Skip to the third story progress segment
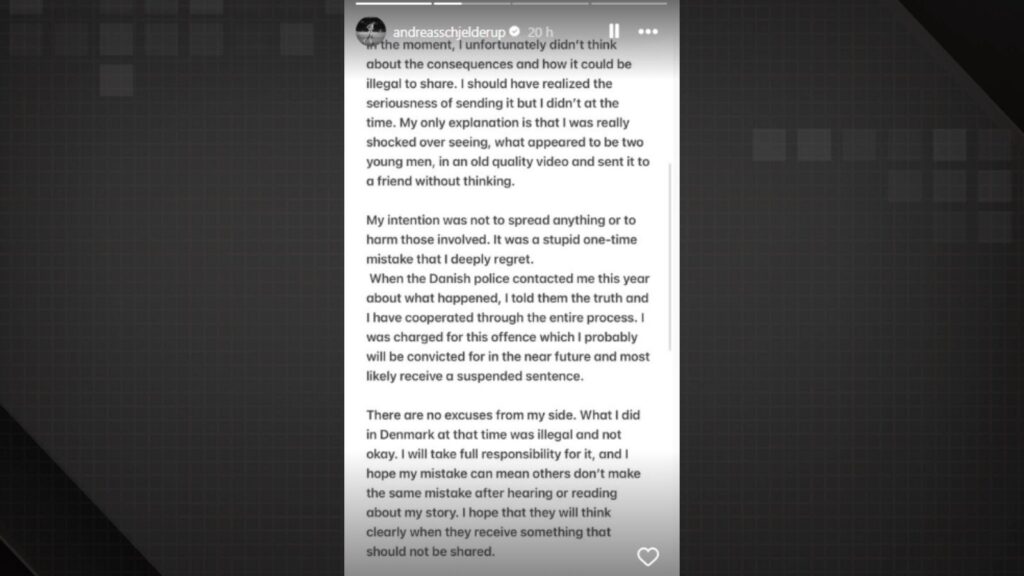Image resolution: width=1024 pixels, height=576 pixels. pyautogui.click(x=551, y=3)
